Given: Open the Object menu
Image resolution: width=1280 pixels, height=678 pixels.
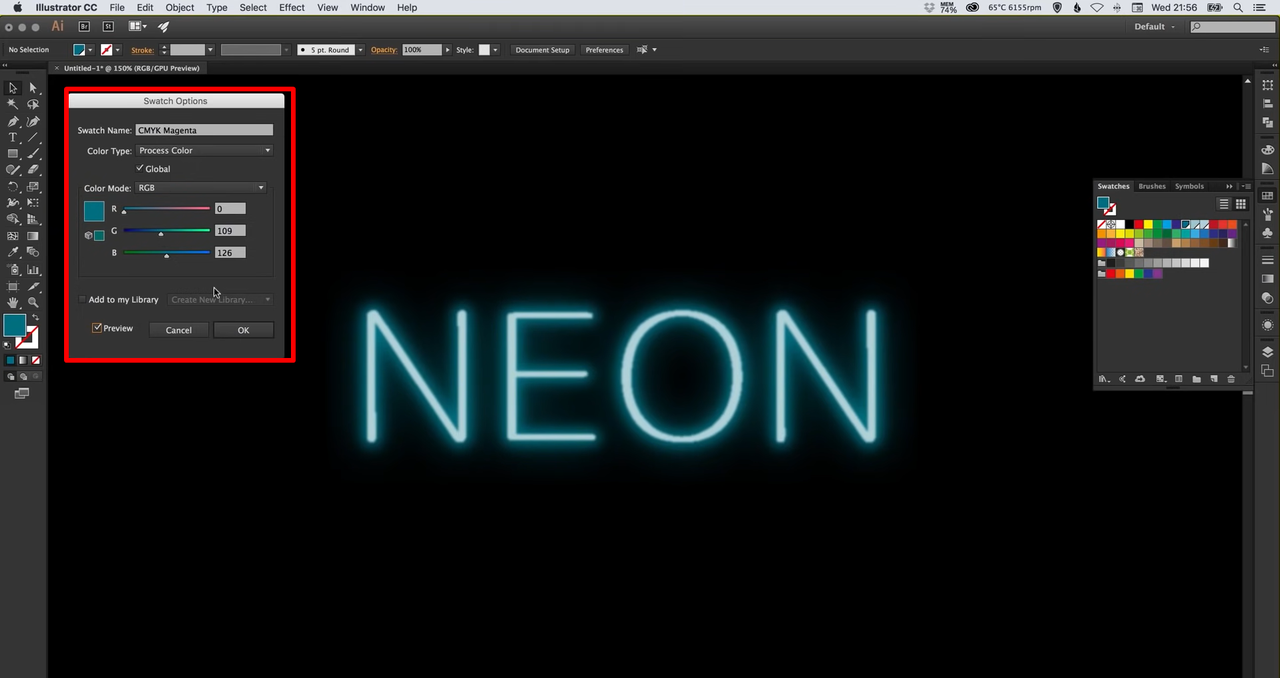Looking at the screenshot, I should 180,7.
